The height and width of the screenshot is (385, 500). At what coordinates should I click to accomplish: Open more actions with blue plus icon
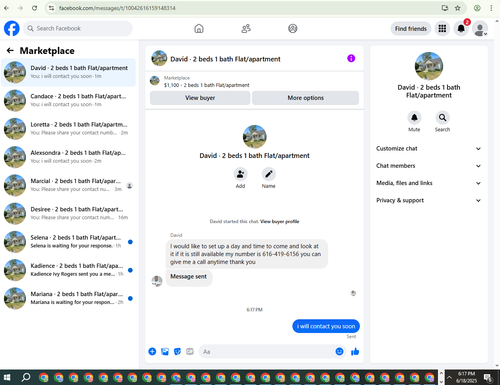[x=152, y=351]
